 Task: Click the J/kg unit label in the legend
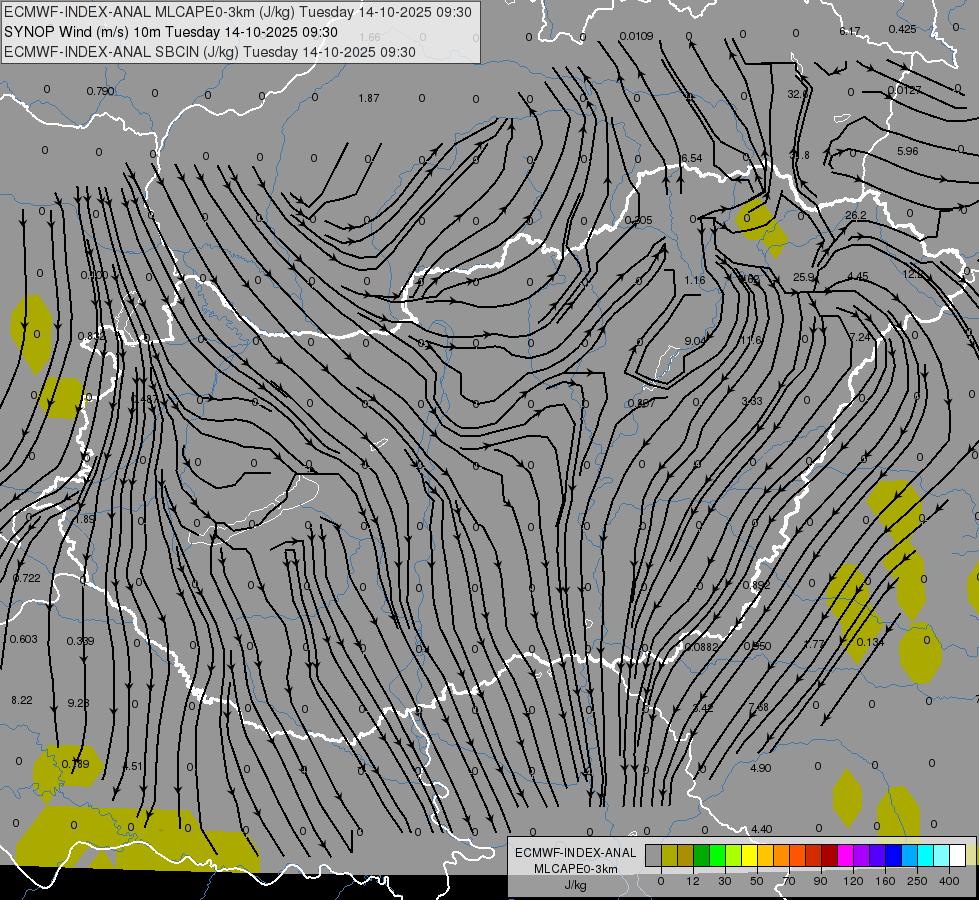point(575,885)
